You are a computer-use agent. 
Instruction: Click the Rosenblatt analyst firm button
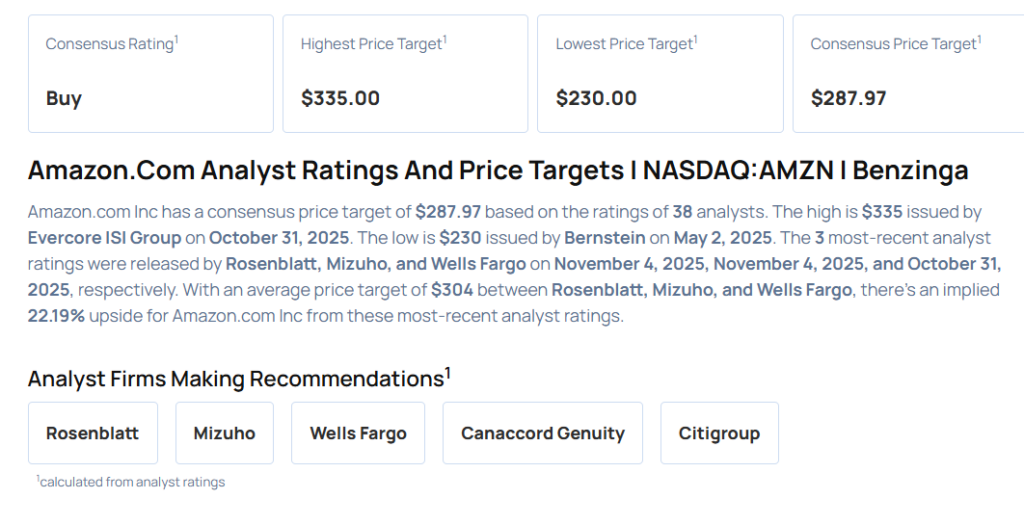point(92,433)
